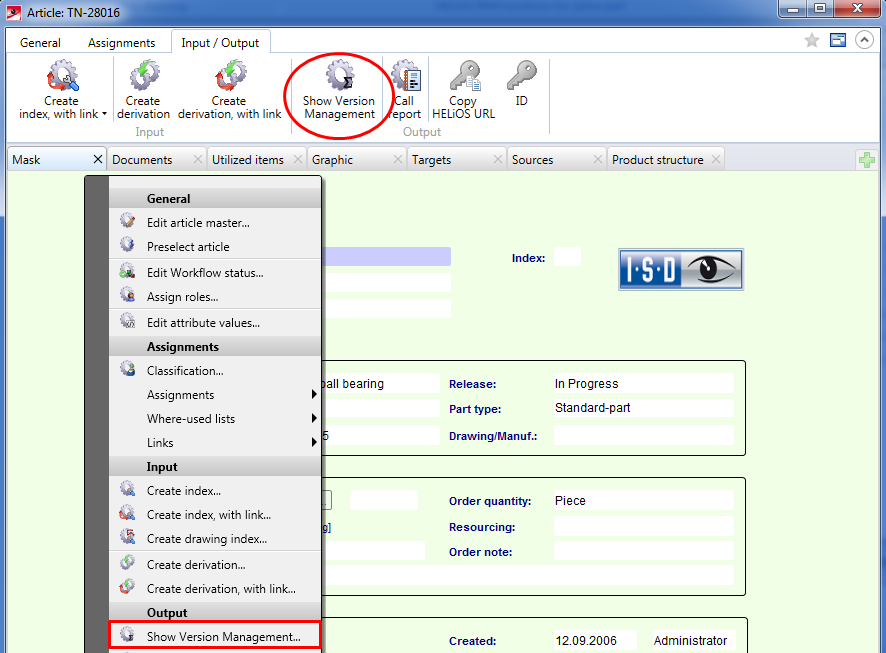The image size is (886, 653).
Task: Switch to the Assignments ribbon tab
Action: [x=121, y=43]
